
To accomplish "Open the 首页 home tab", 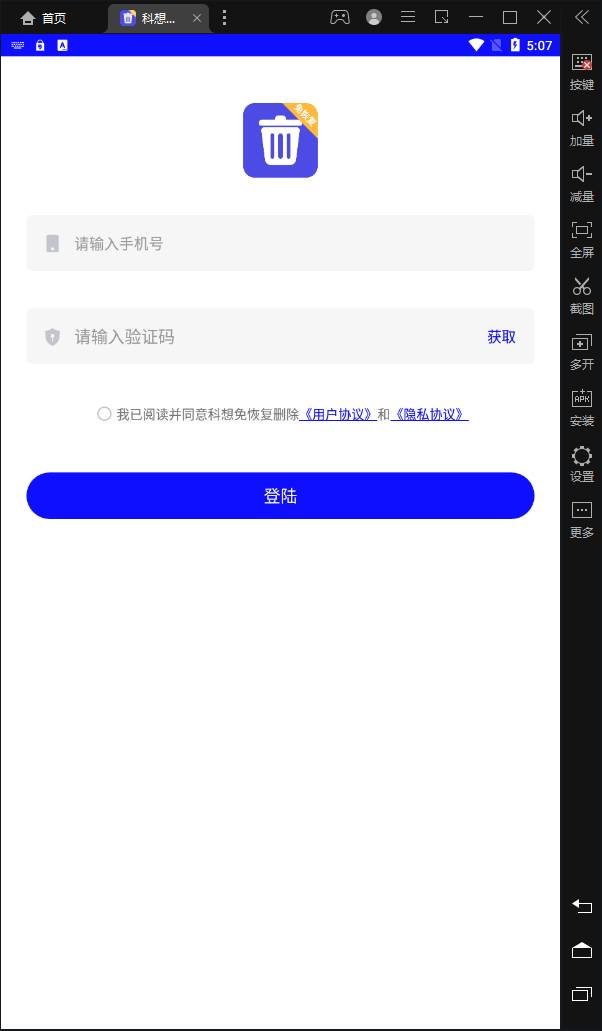I will point(43,18).
